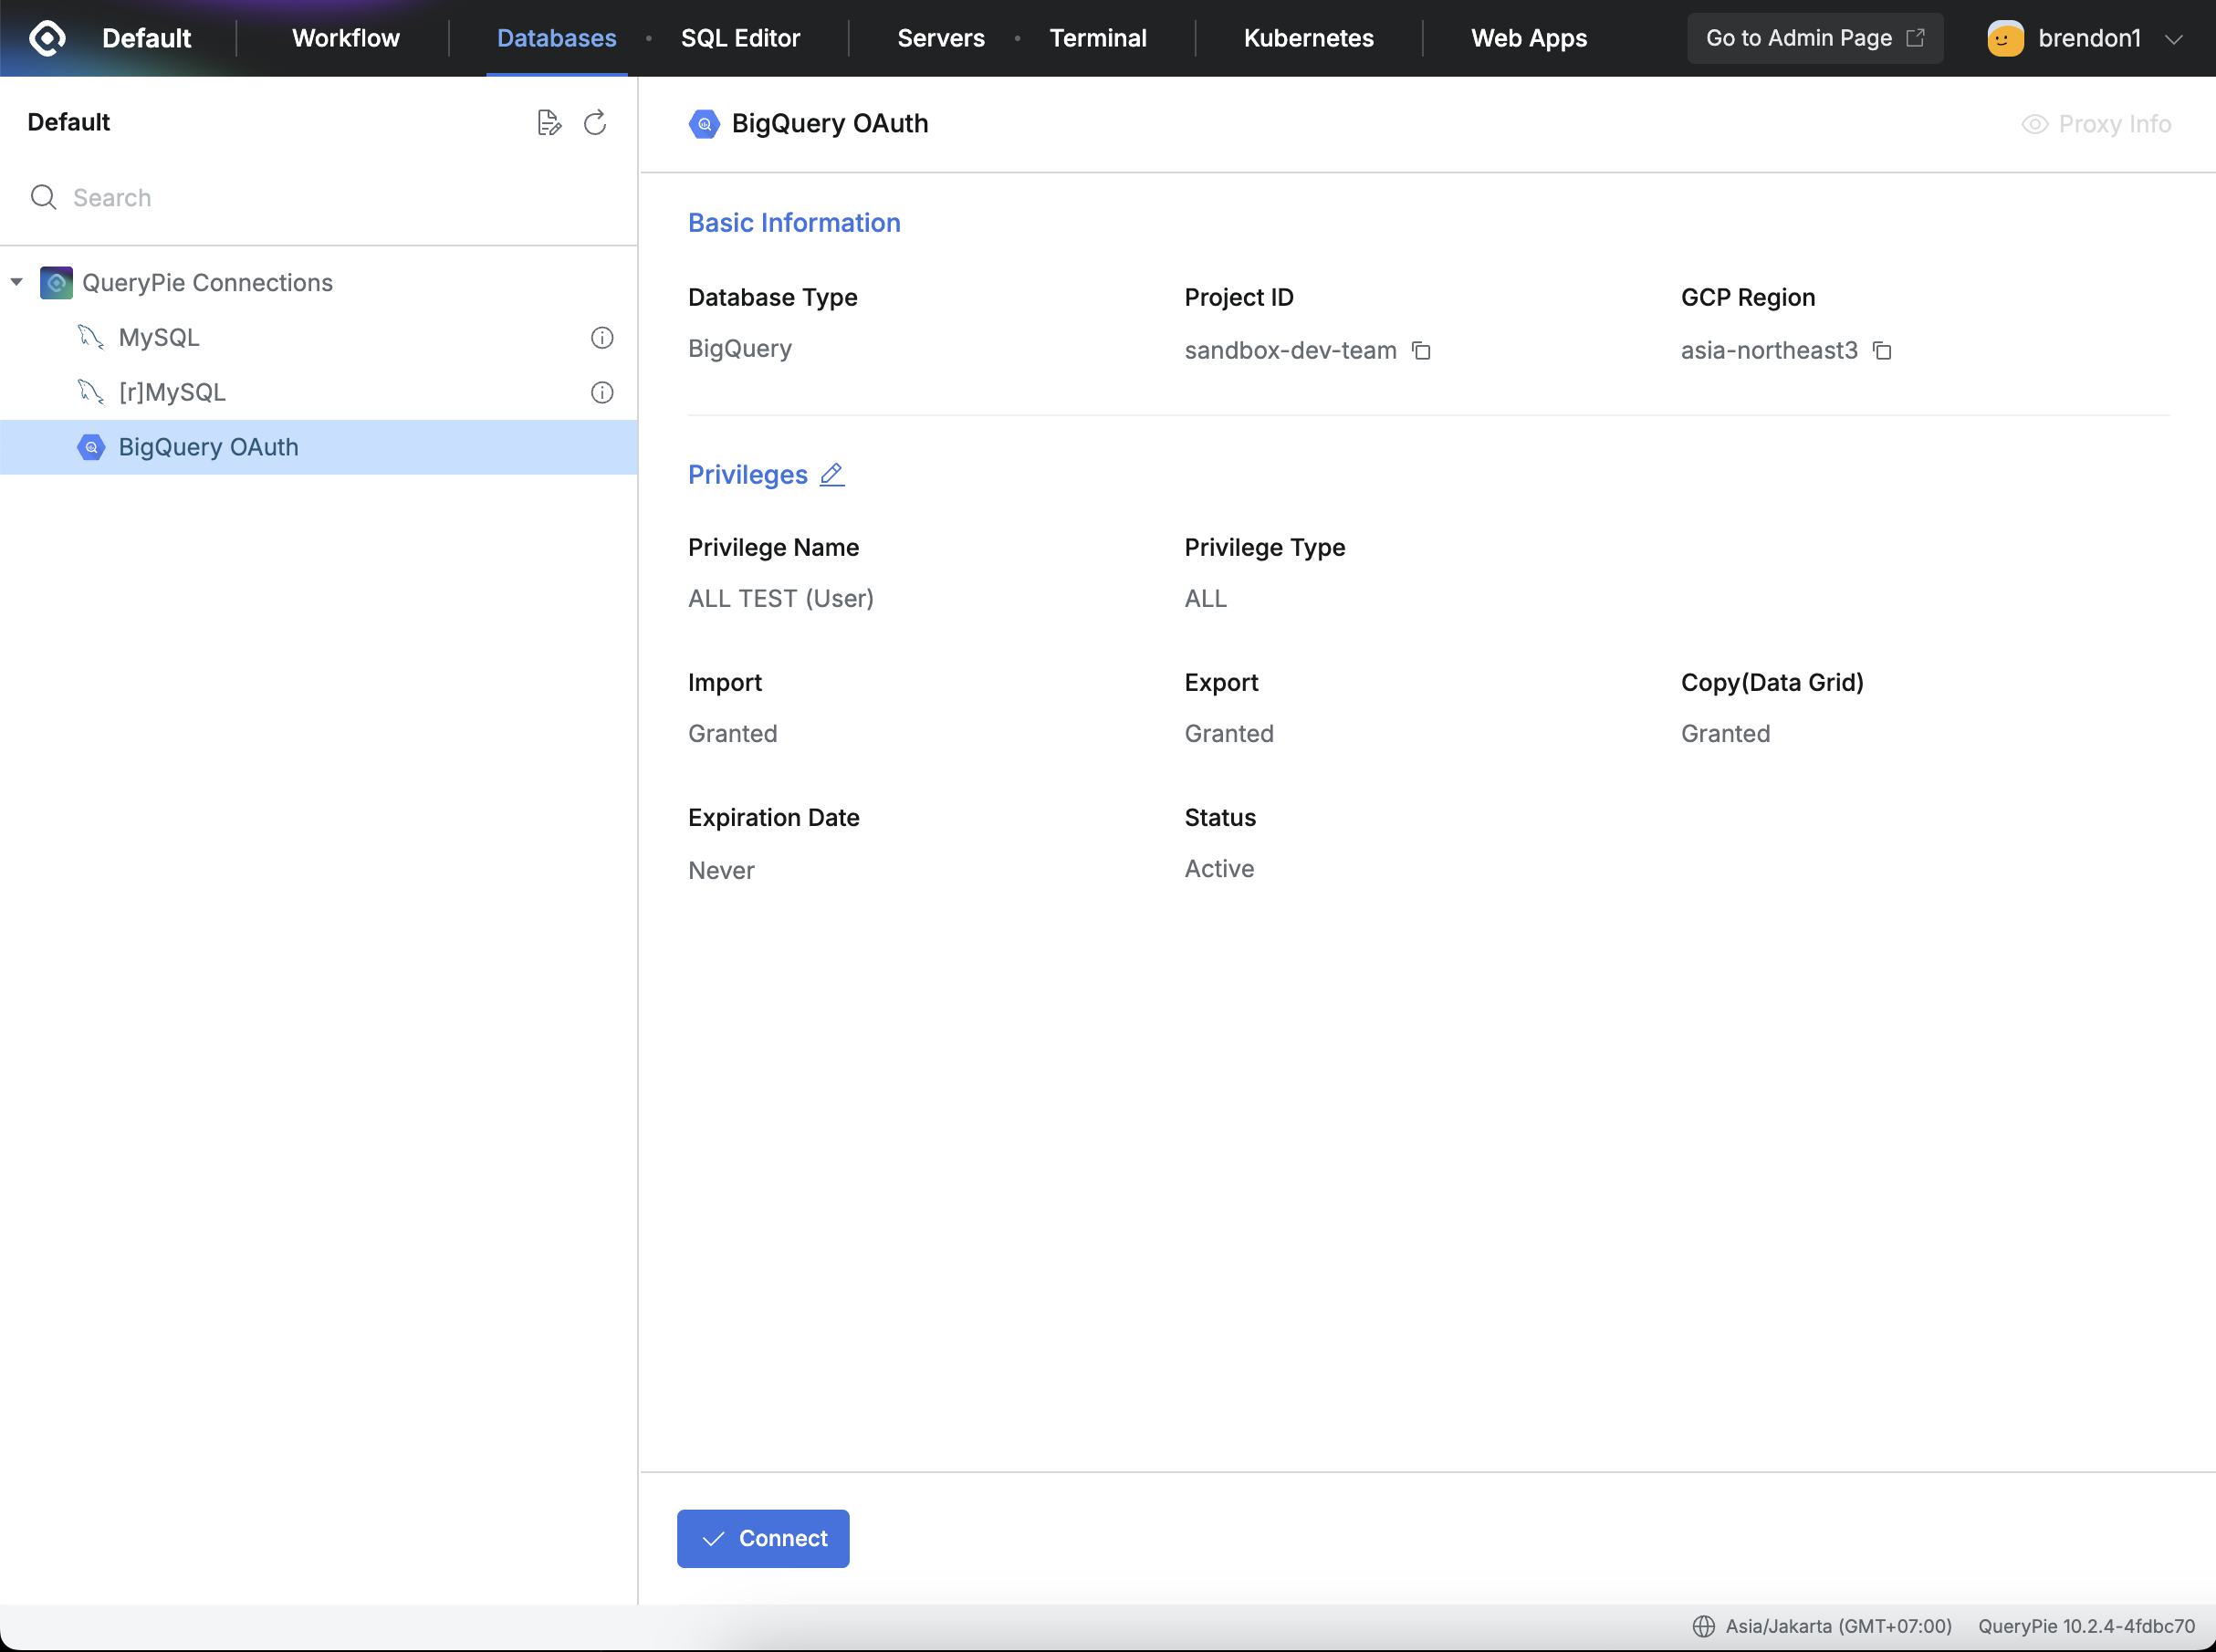Open the Kubernetes tab

coord(1308,38)
